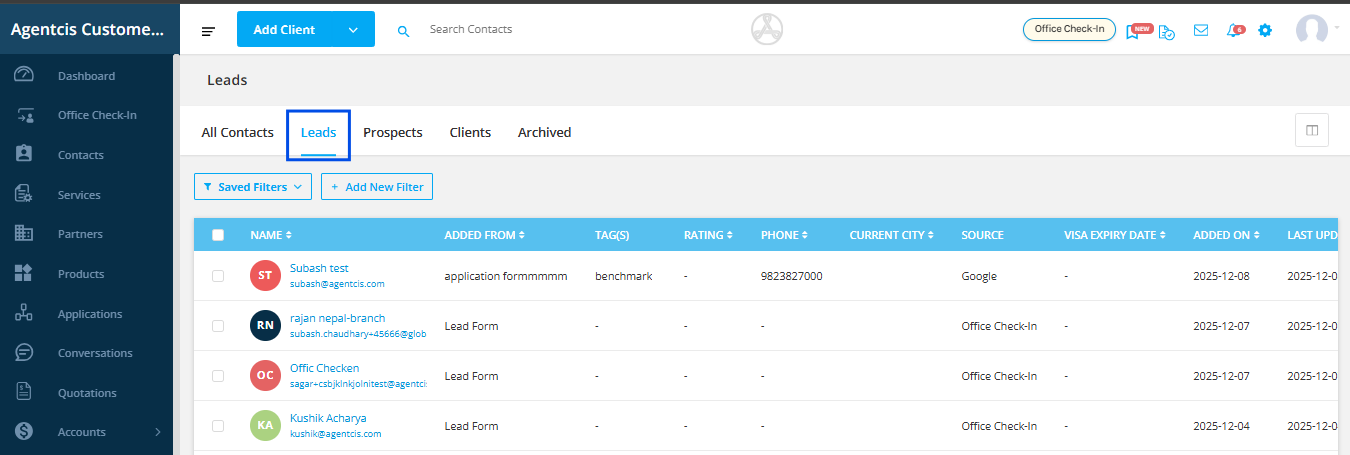Sort by the ADDED ON column header

1227,235
